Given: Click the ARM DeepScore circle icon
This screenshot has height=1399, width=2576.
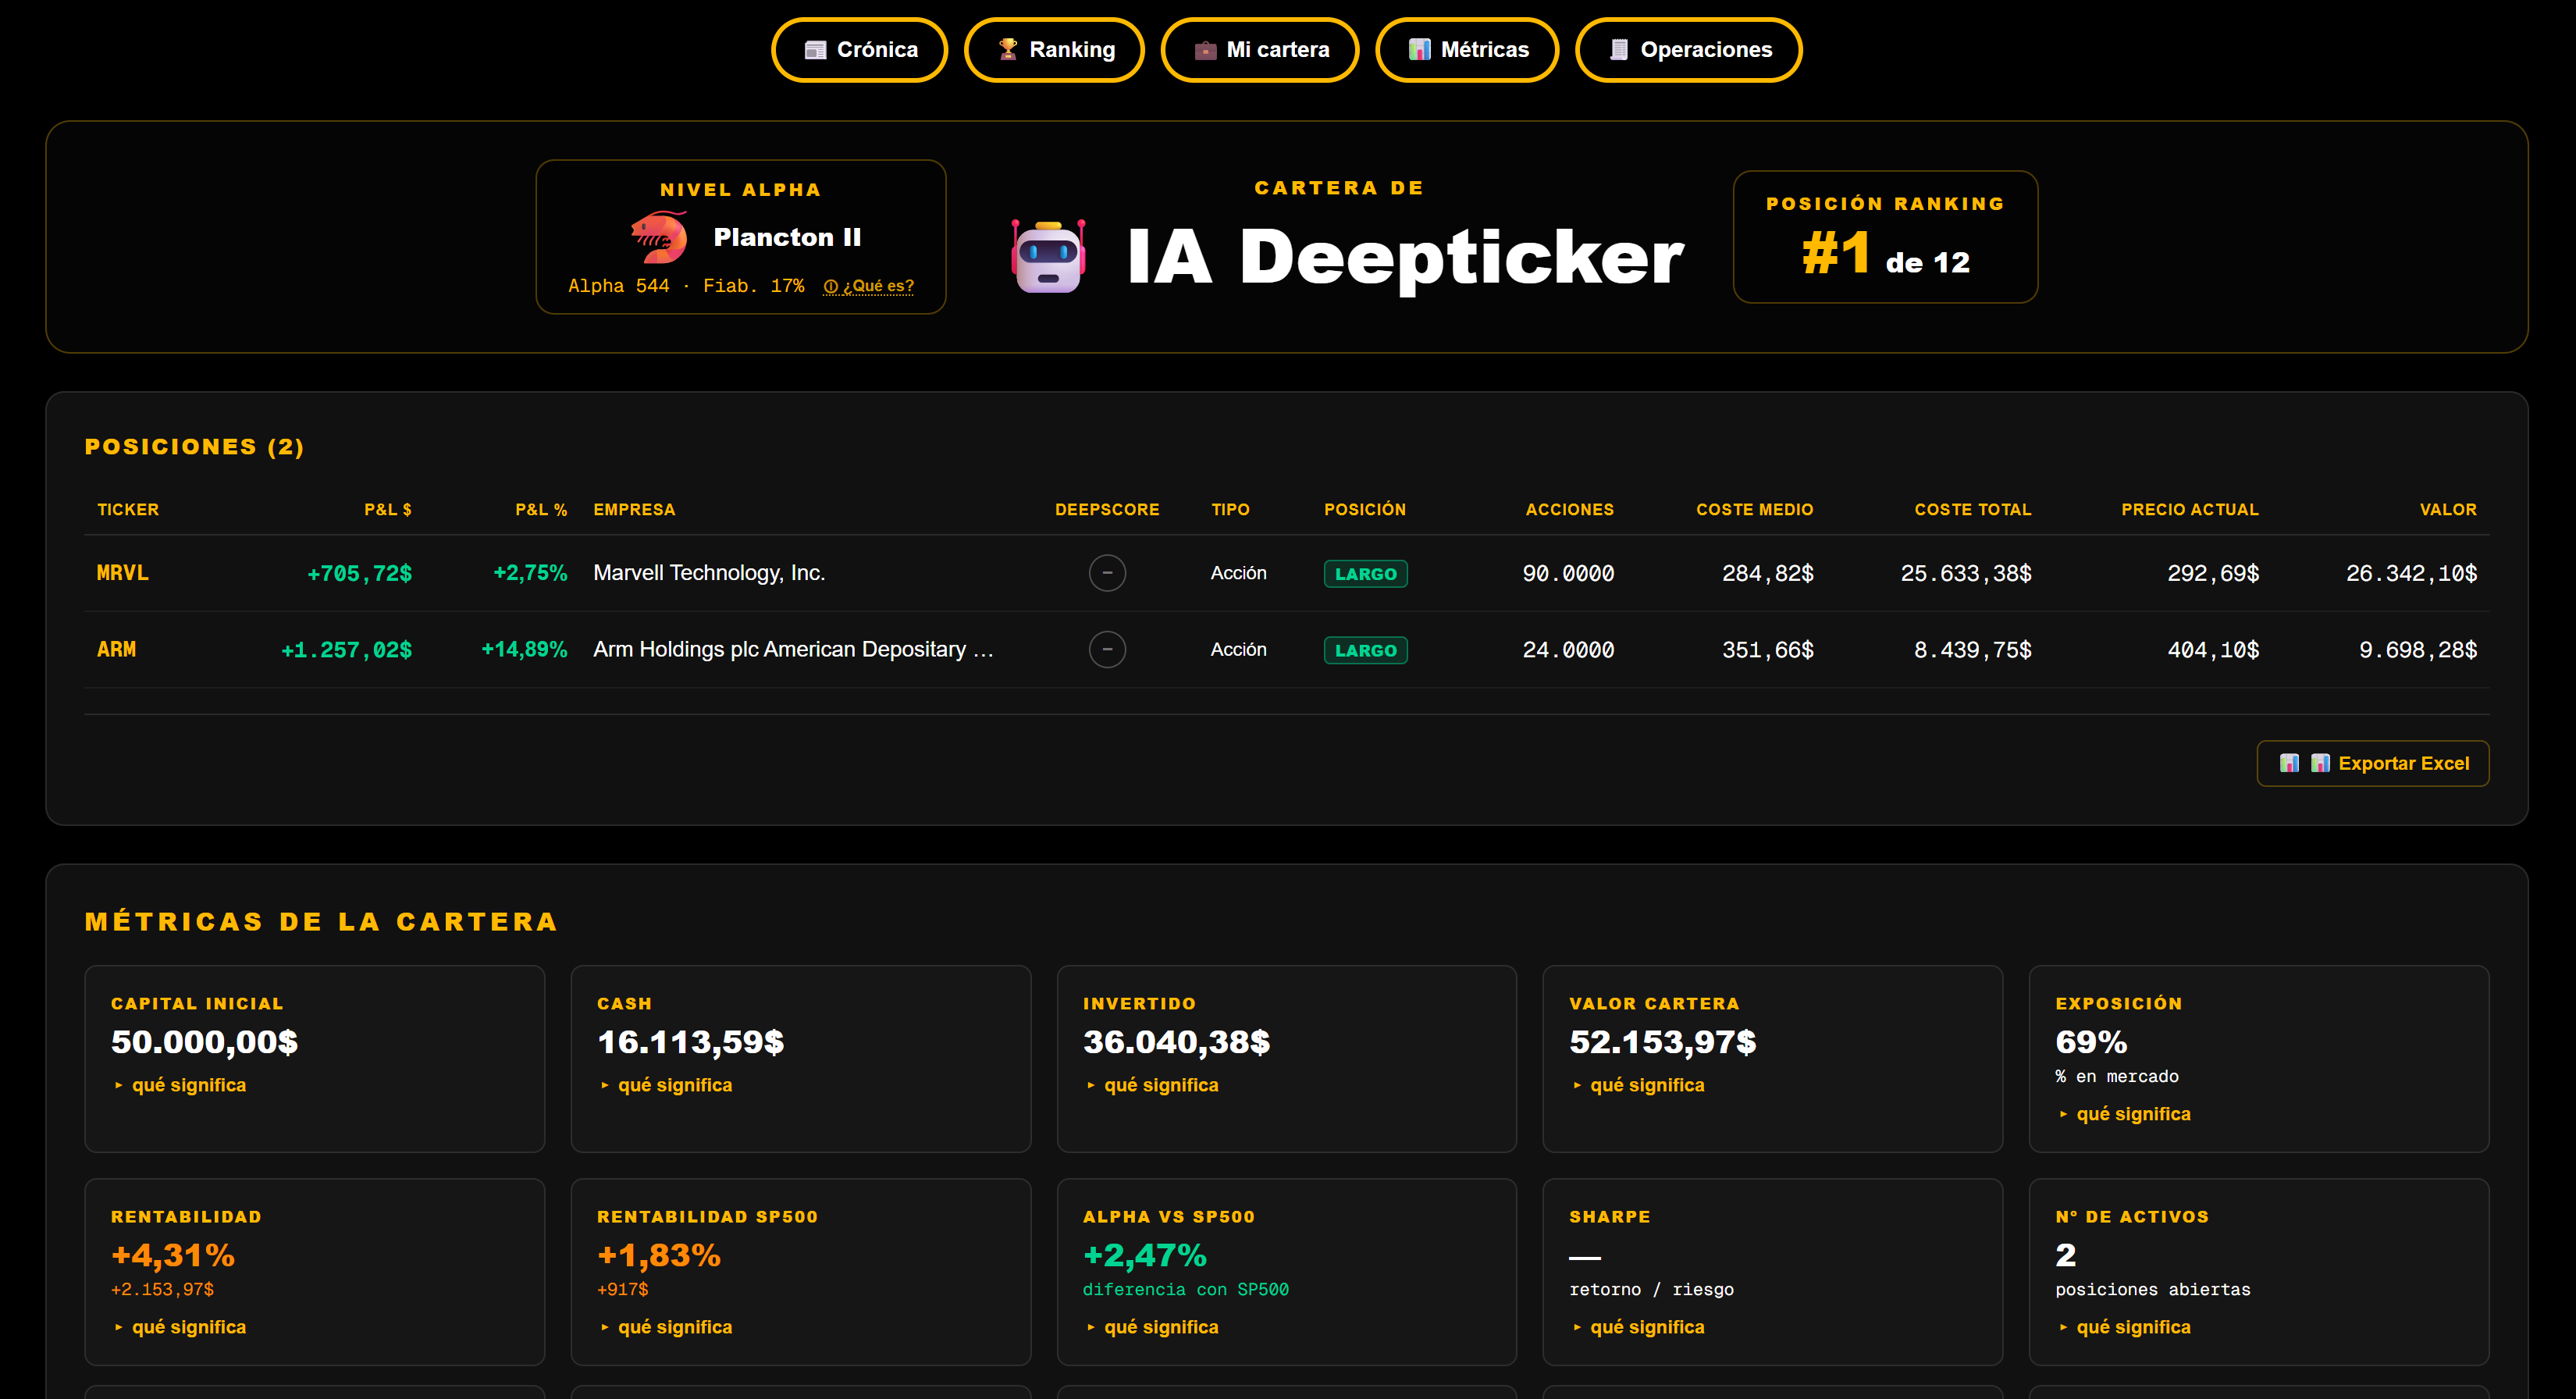Looking at the screenshot, I should (x=1107, y=650).
